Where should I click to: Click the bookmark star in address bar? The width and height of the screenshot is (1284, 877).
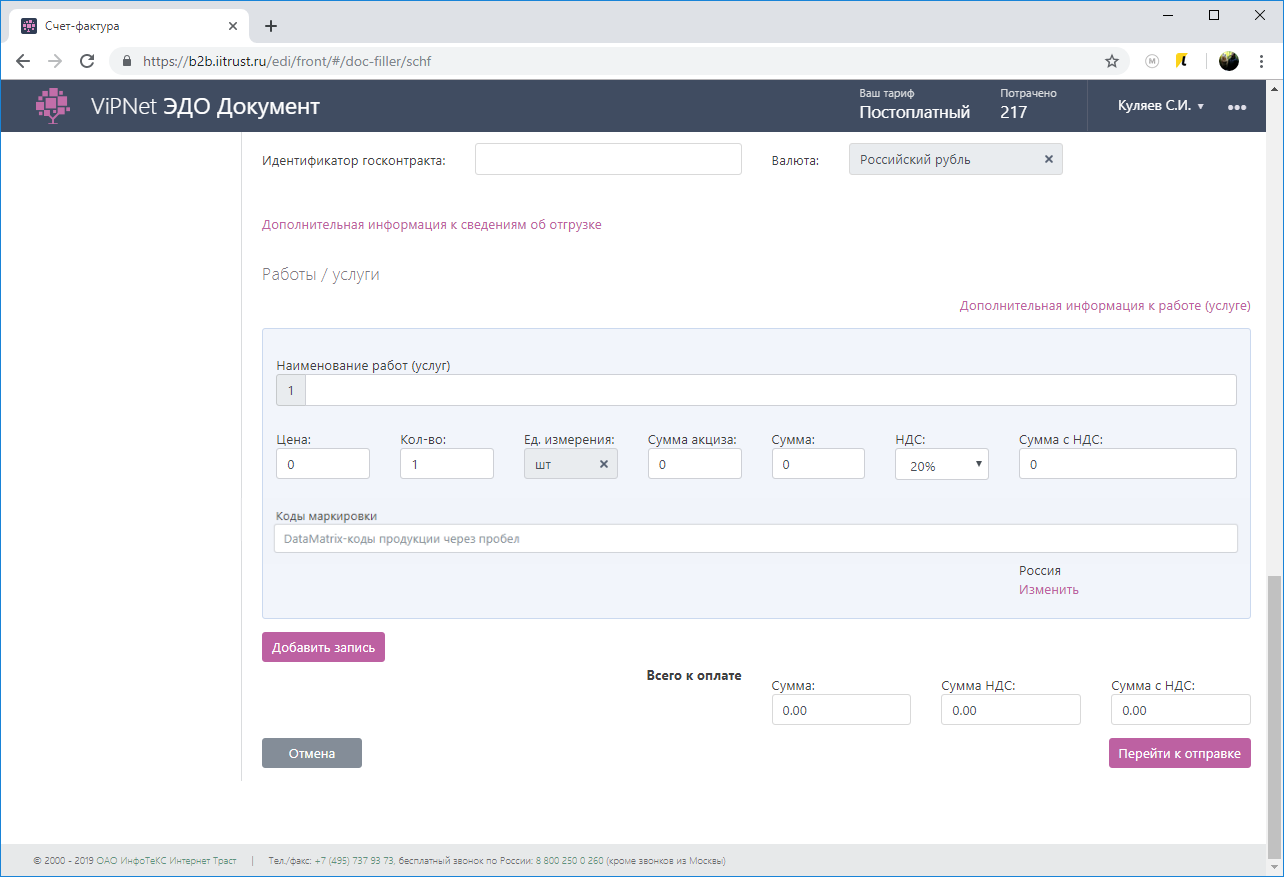tap(1112, 60)
